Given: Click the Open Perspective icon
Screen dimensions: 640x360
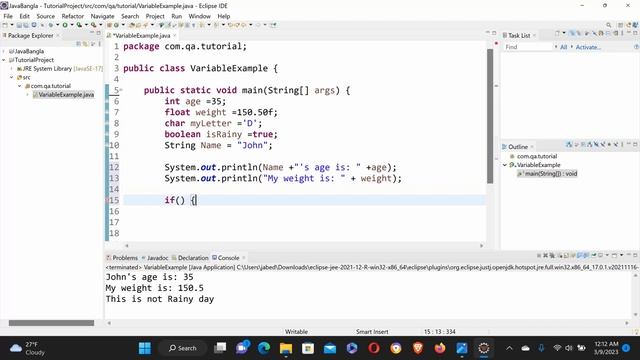Looking at the screenshot, I should tap(620, 25).
